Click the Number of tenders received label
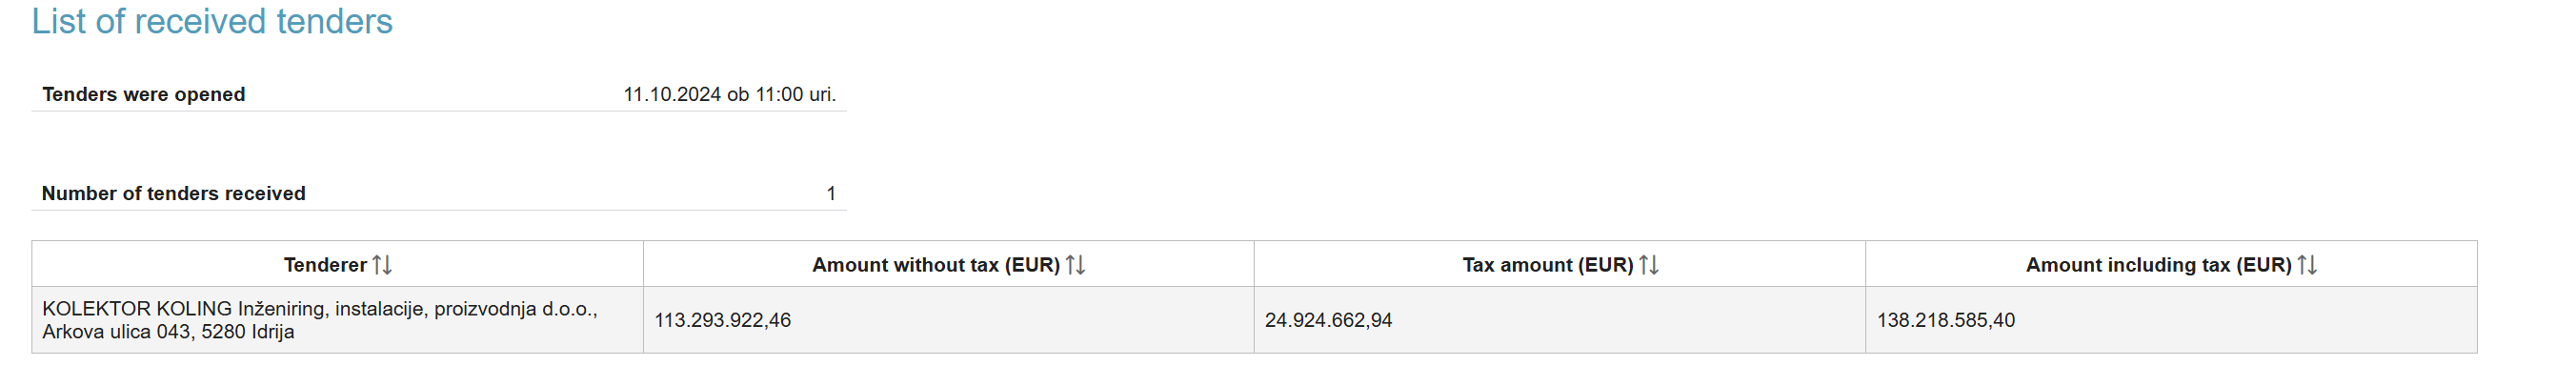 coord(173,194)
